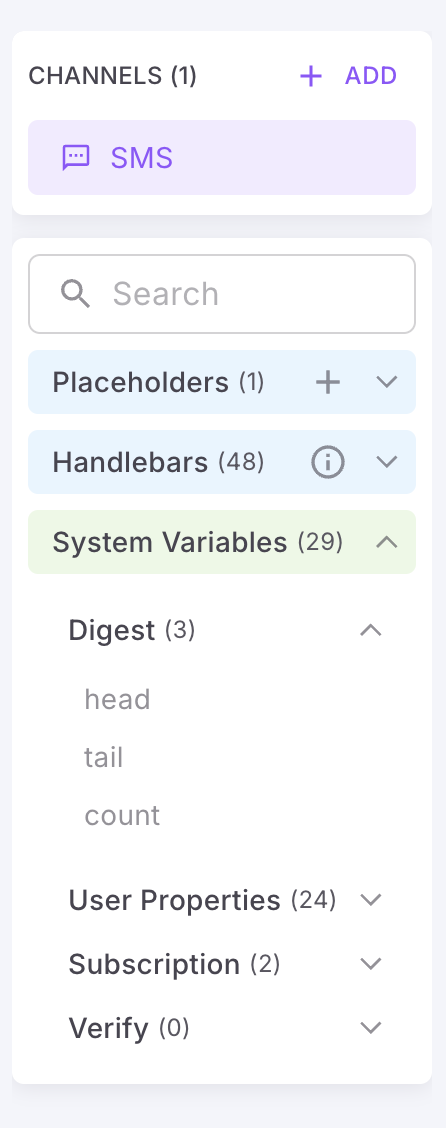
Task: Insert the tail digest variable
Action: click(104, 757)
